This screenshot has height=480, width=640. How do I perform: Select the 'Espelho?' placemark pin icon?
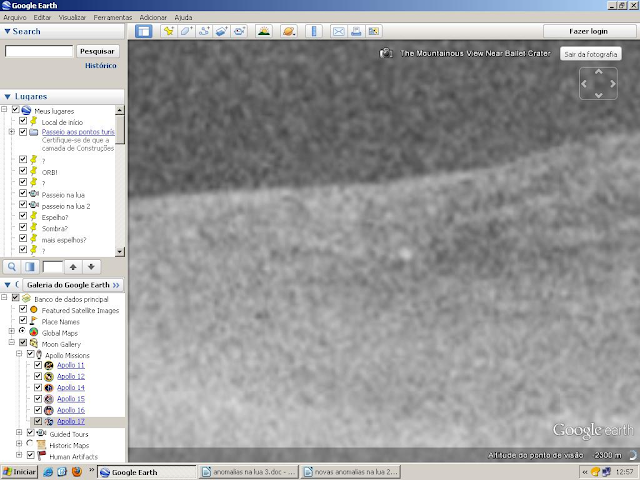[x=34, y=216]
